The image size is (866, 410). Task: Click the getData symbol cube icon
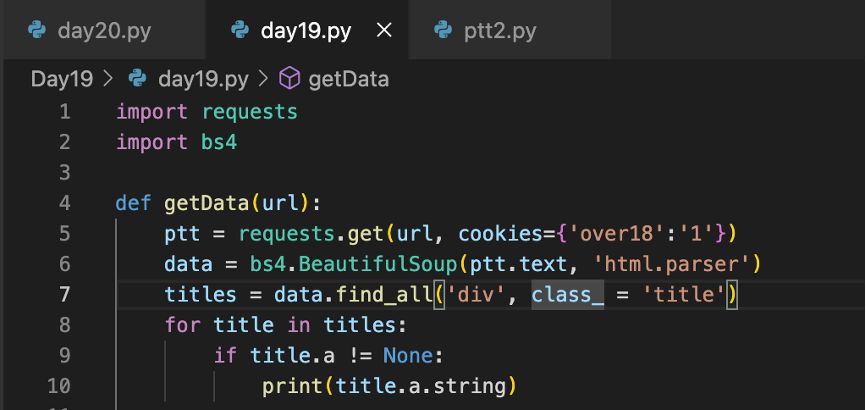pos(289,79)
